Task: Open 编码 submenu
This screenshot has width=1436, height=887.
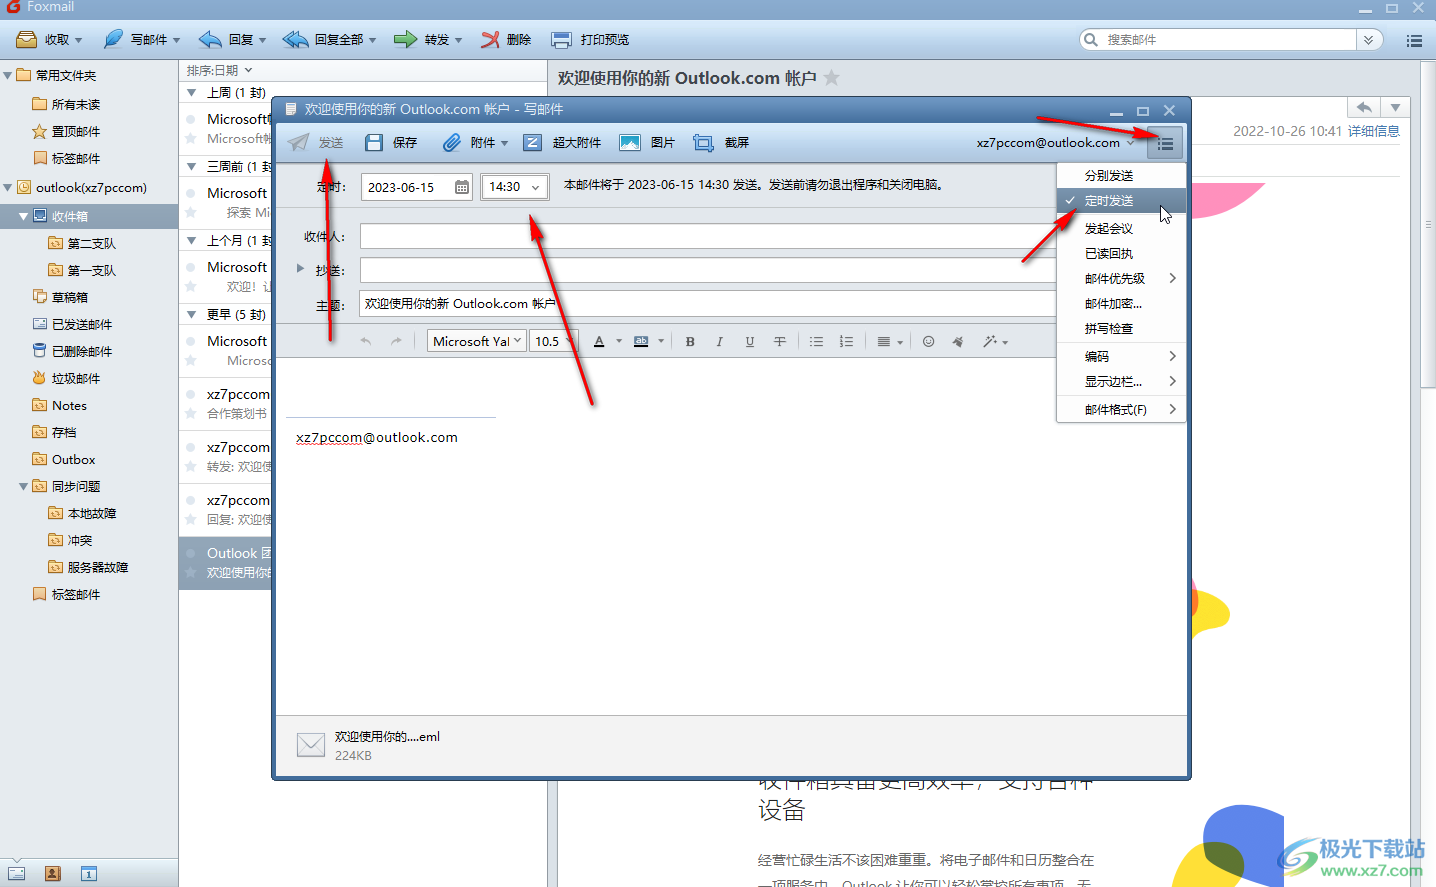Action: click(x=1122, y=357)
